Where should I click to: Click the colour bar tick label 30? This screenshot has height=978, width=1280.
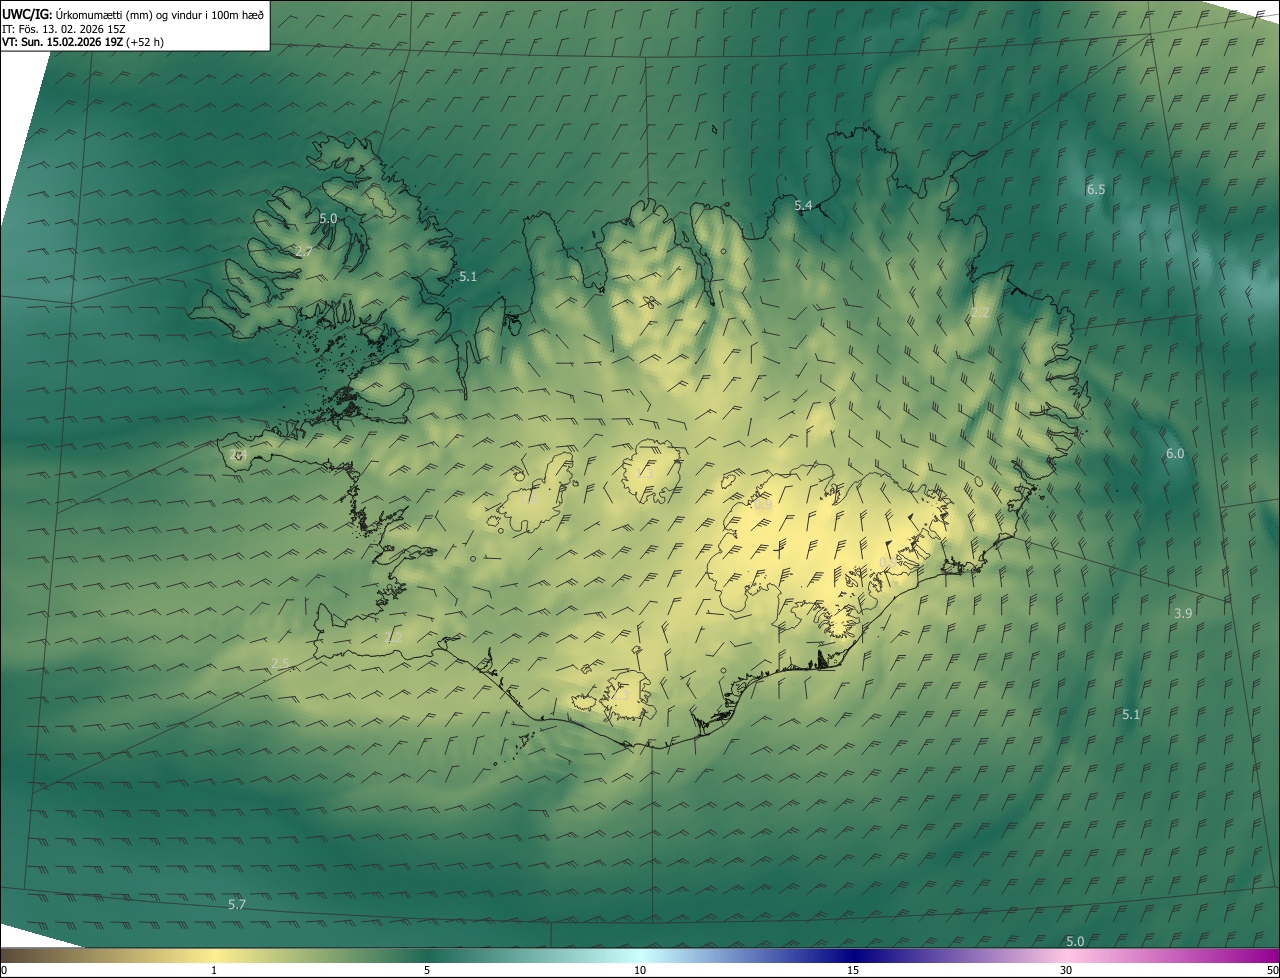[1066, 970]
